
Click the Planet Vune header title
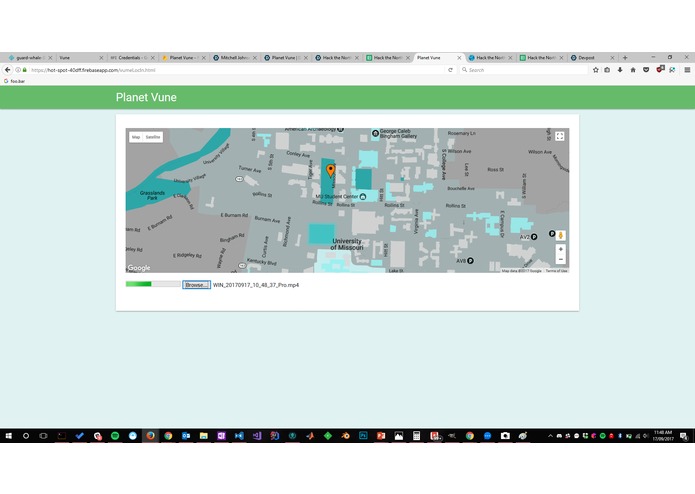pyautogui.click(x=146, y=97)
